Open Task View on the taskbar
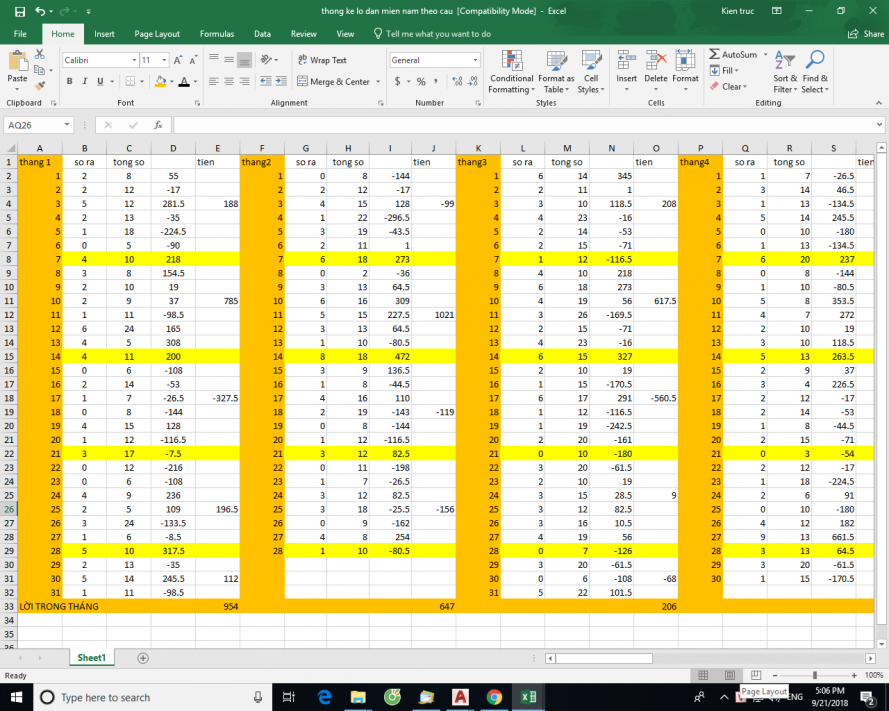 [289, 697]
